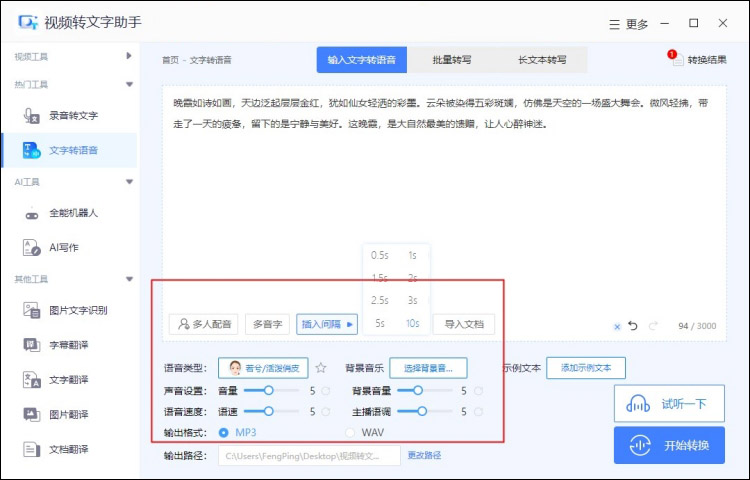Viewport: 750px width, 480px height.
Task: Adjust the 音量 slider
Action: [271, 391]
